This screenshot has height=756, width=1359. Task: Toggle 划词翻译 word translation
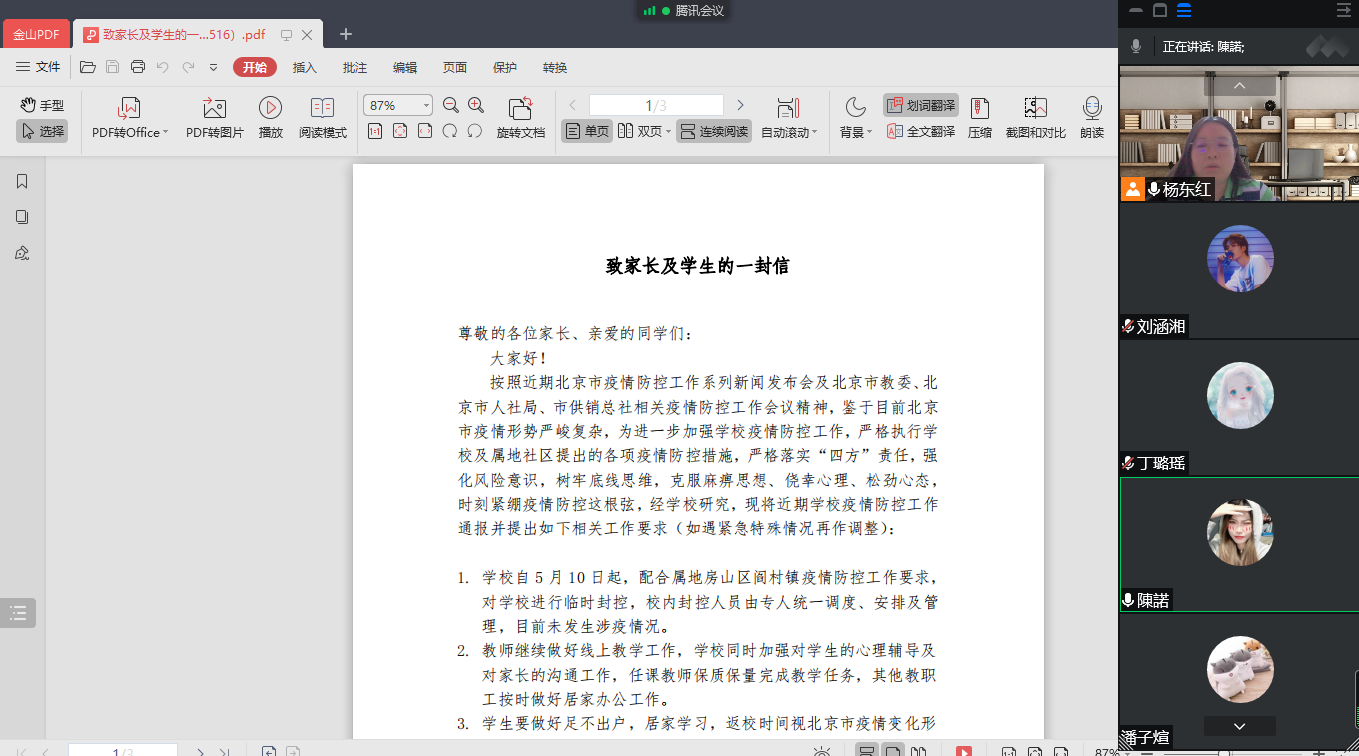[x=920, y=105]
